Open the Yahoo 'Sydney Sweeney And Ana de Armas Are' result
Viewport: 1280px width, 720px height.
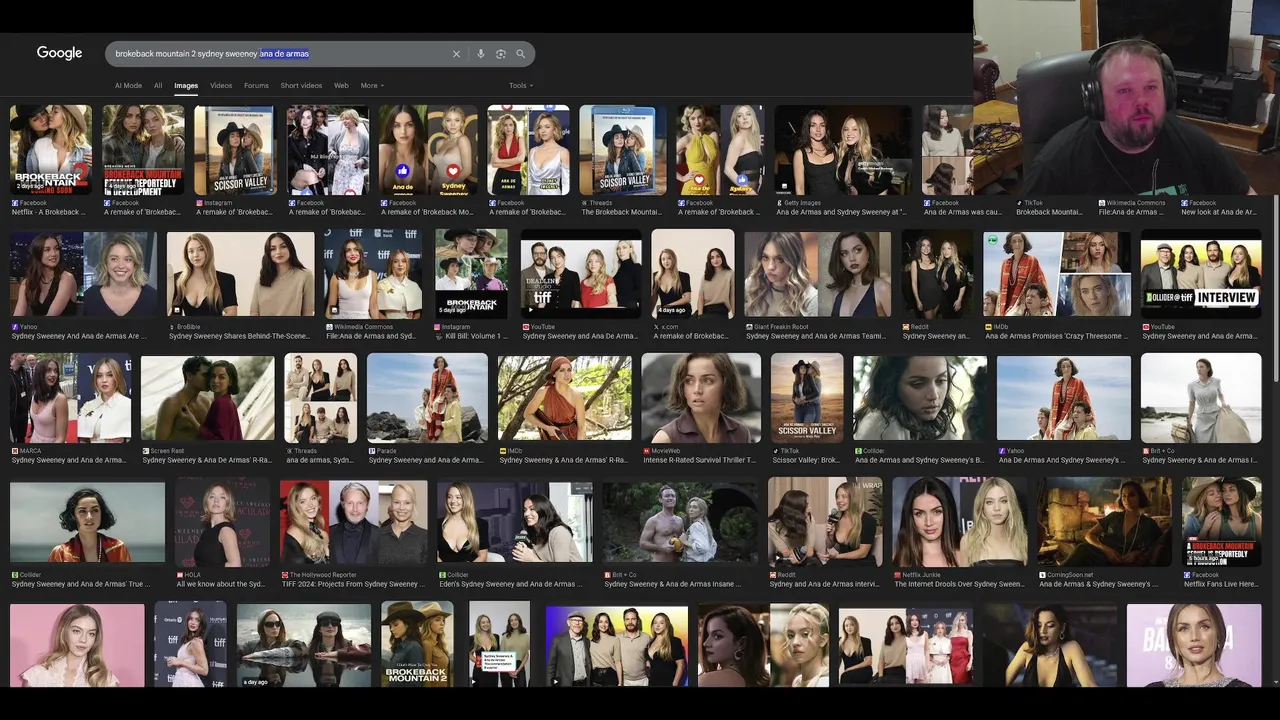(x=84, y=274)
